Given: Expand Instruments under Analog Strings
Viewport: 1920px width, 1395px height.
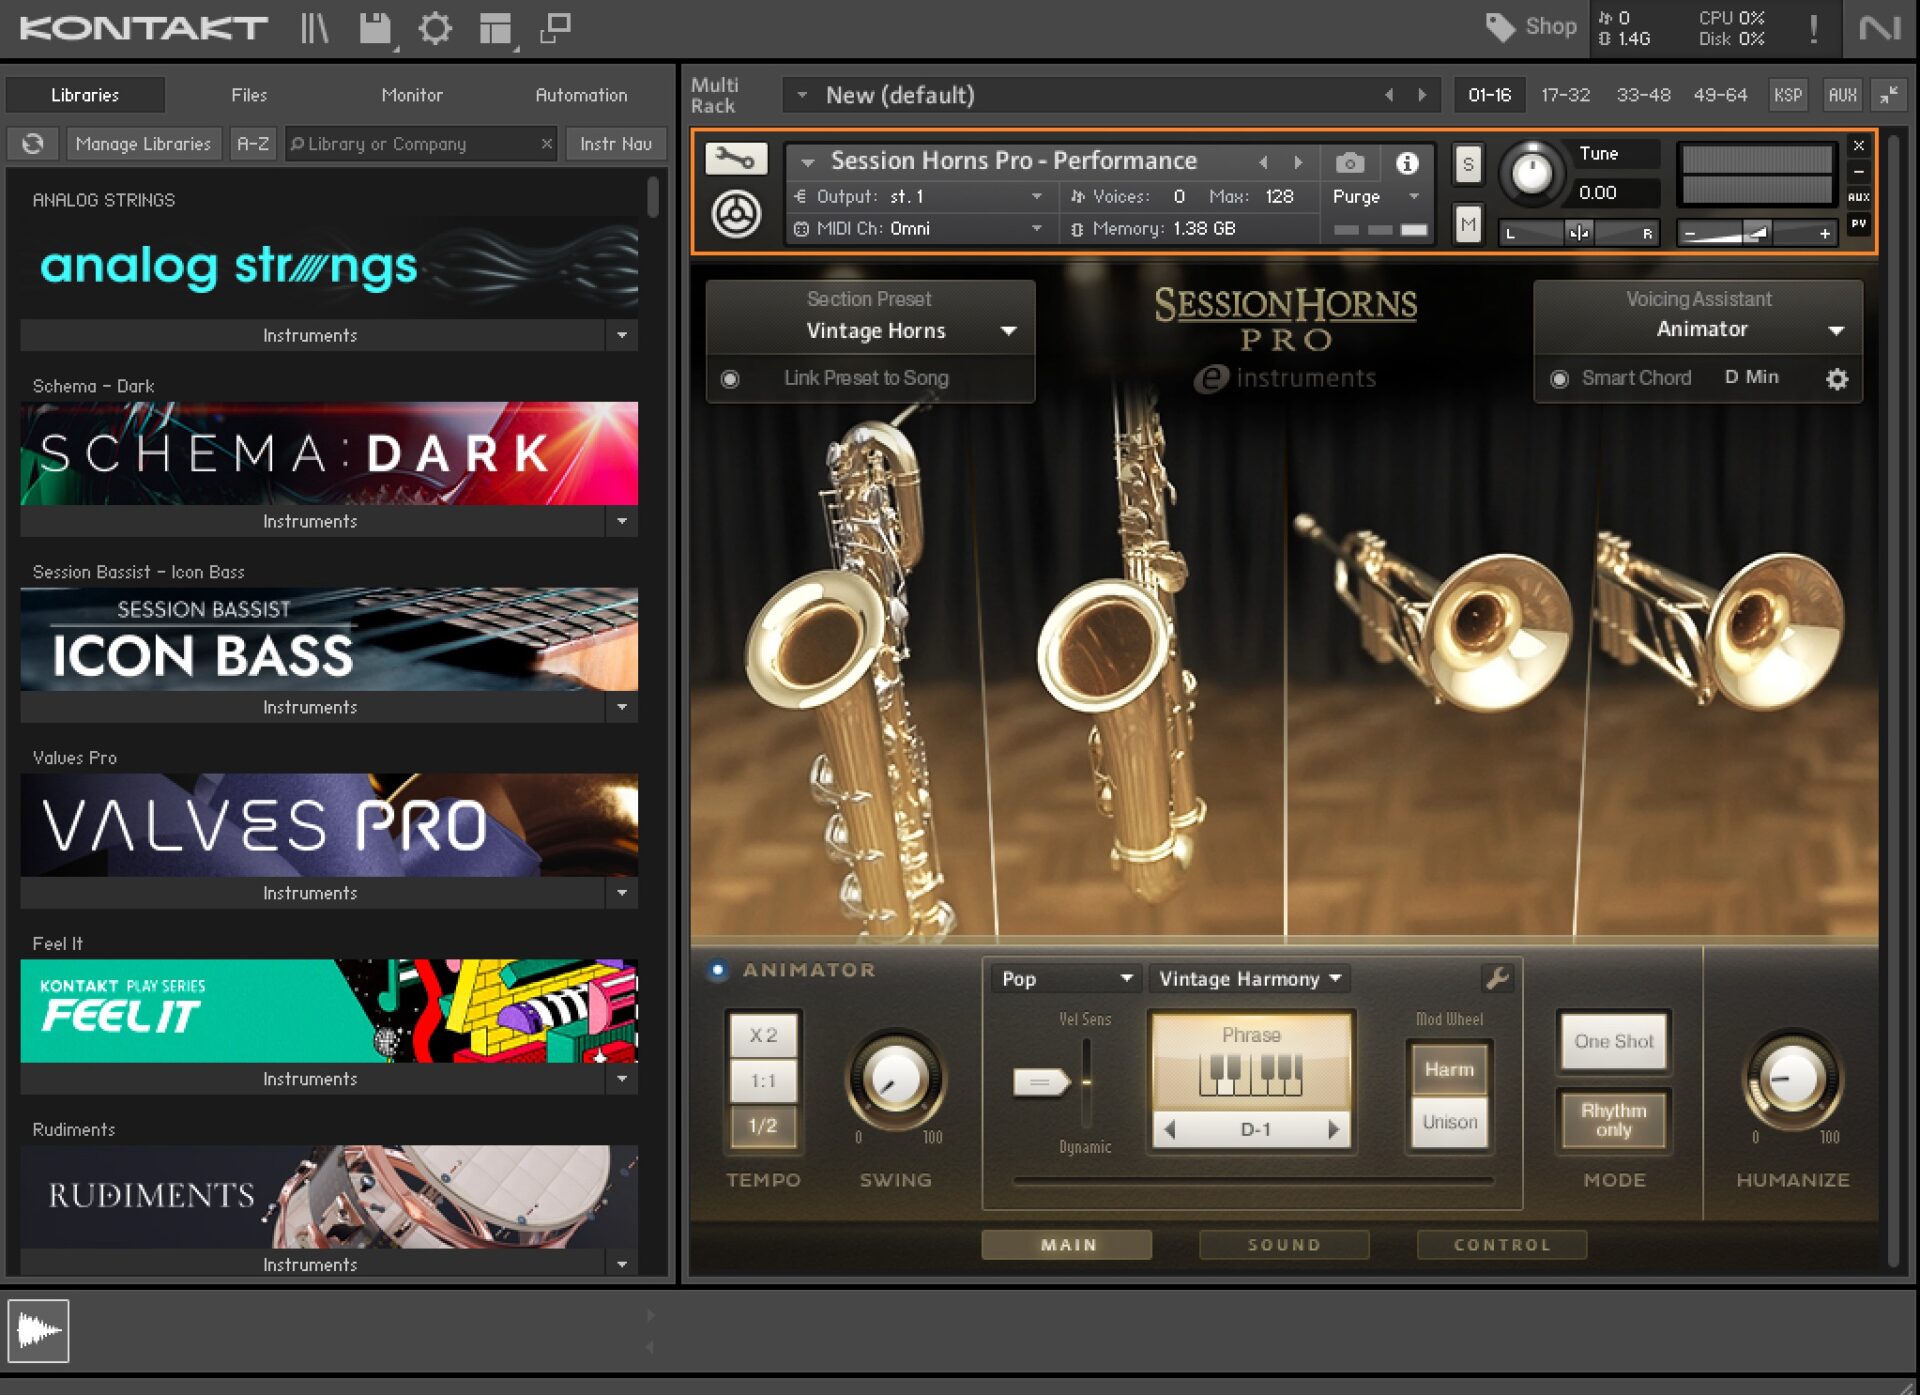Looking at the screenshot, I should point(622,335).
